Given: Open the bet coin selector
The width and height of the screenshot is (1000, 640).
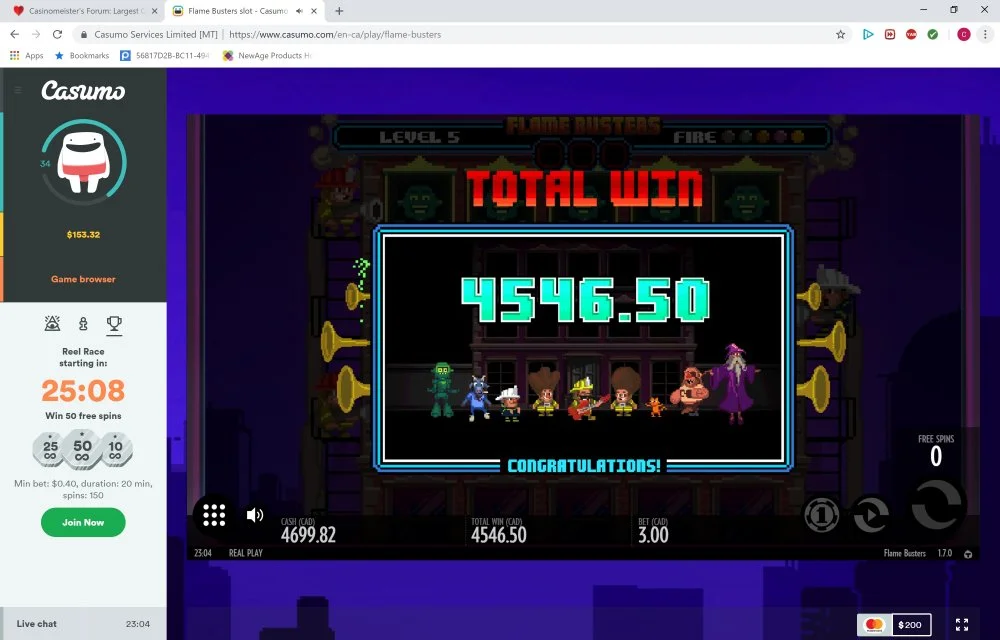Looking at the screenshot, I should [x=822, y=515].
